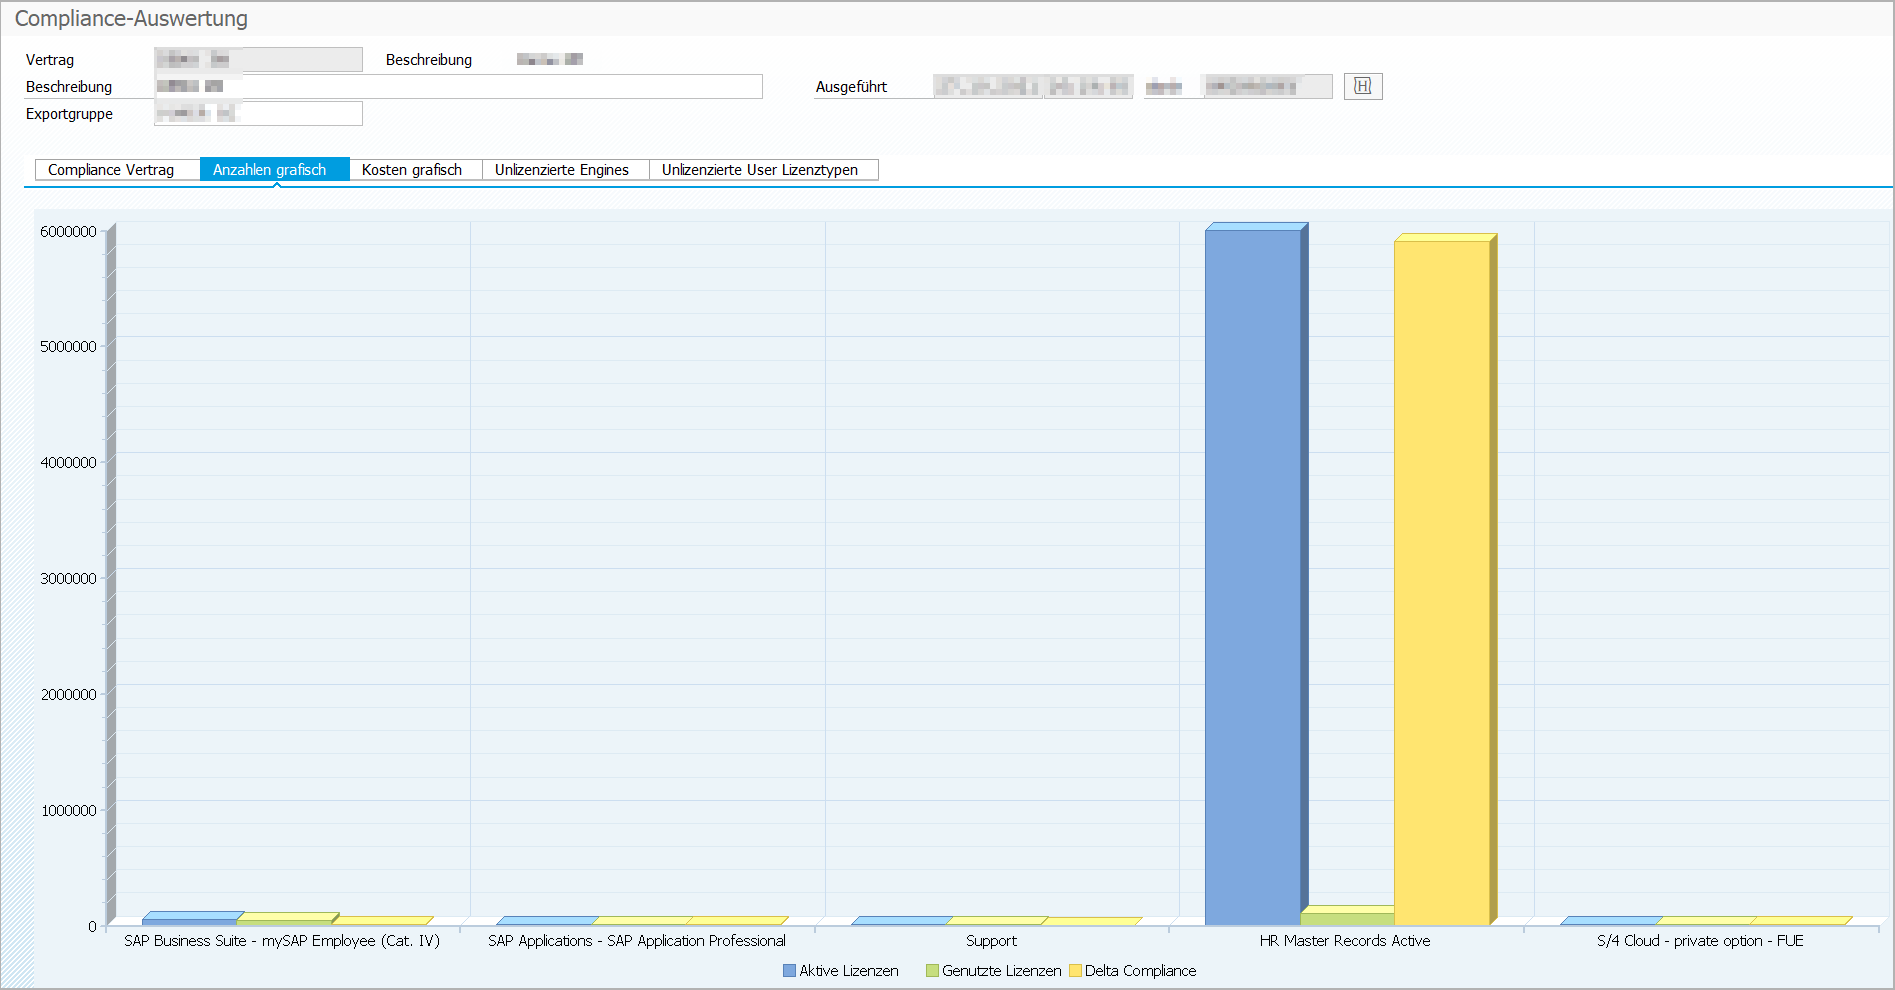Select the small green HR Master Records bar
This screenshot has height=990, width=1895.
tap(1348, 916)
